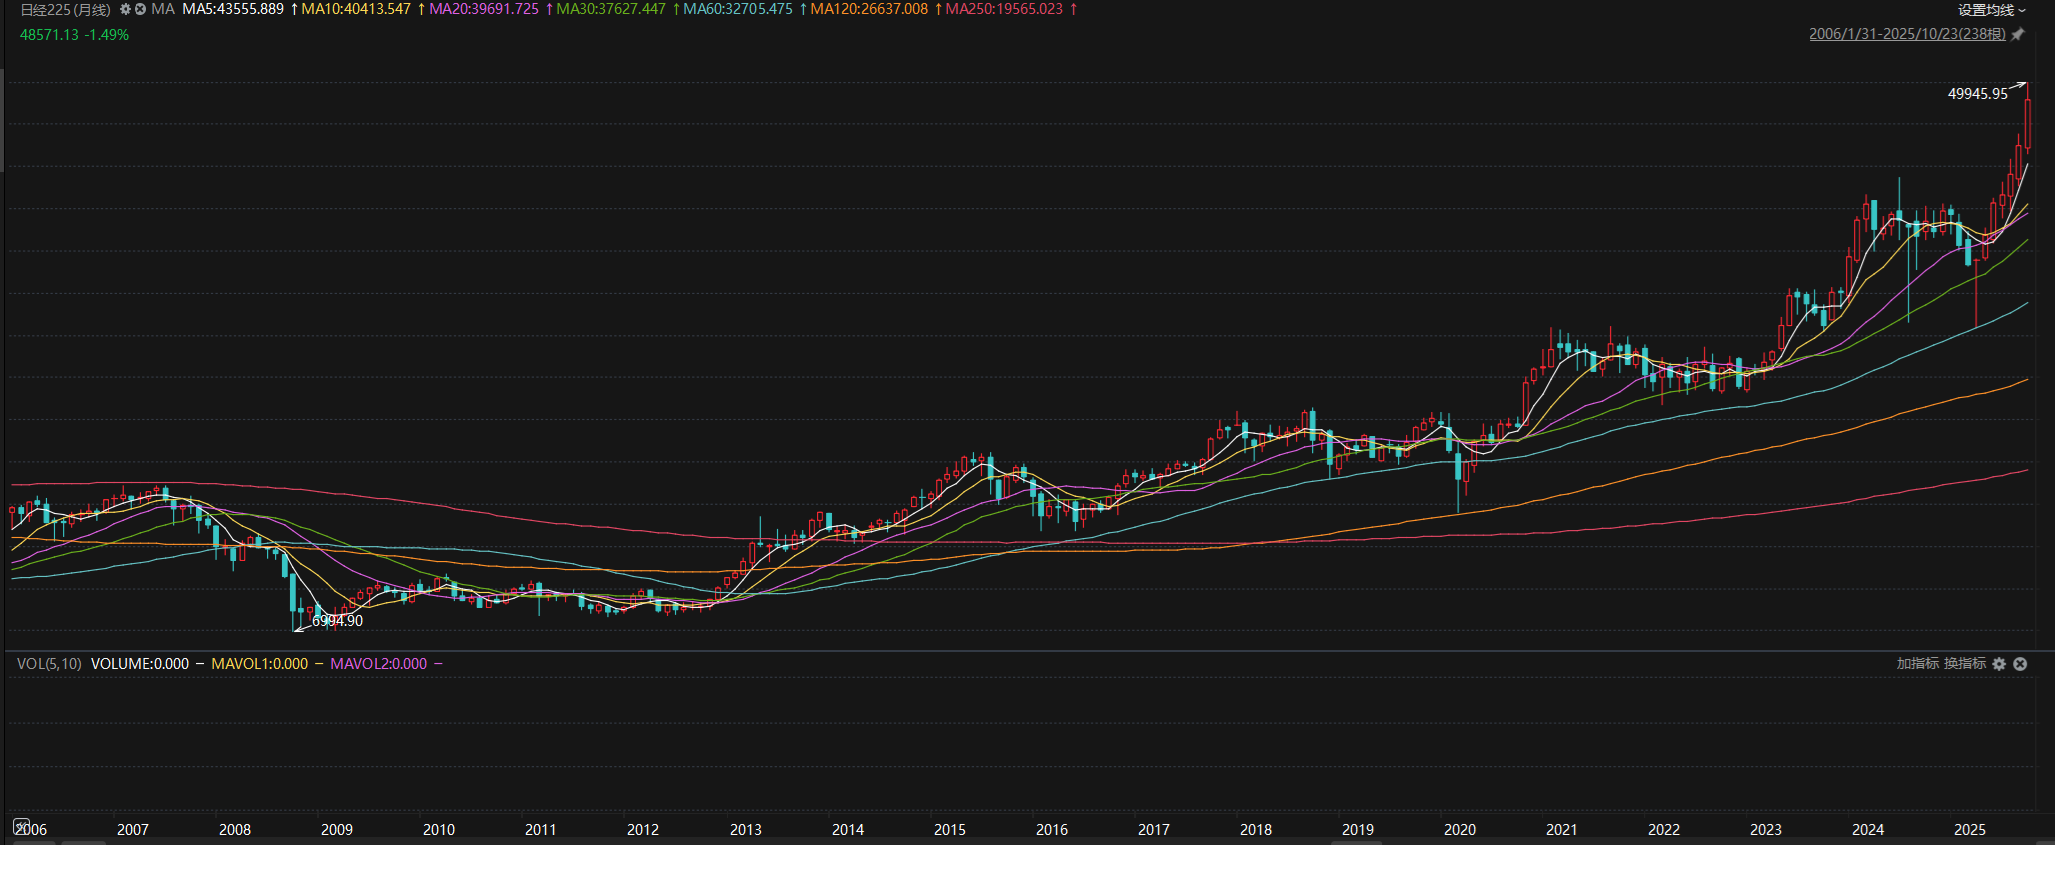Remove MA indicator using the top-left X icon

coord(141,9)
